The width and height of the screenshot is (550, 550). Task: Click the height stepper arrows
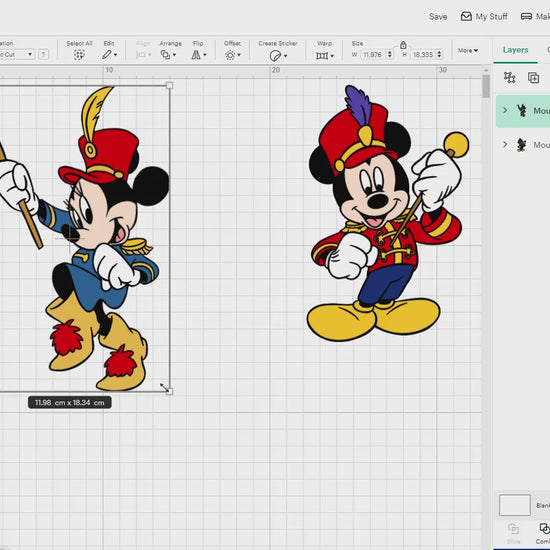pos(439,54)
